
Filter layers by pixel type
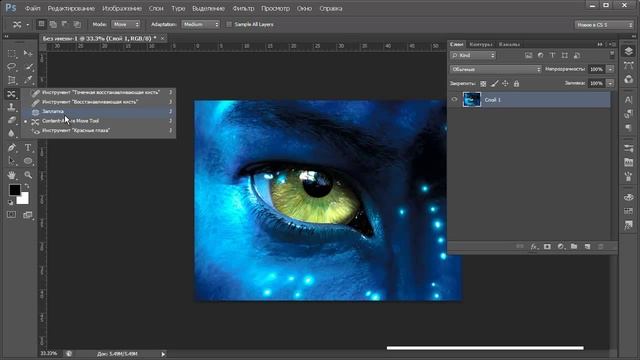coord(529,56)
